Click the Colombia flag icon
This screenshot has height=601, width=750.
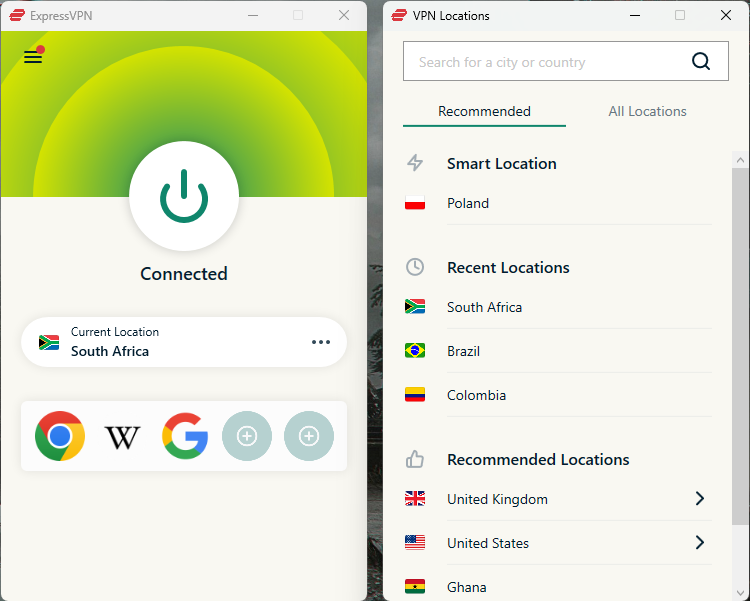pyautogui.click(x=415, y=395)
